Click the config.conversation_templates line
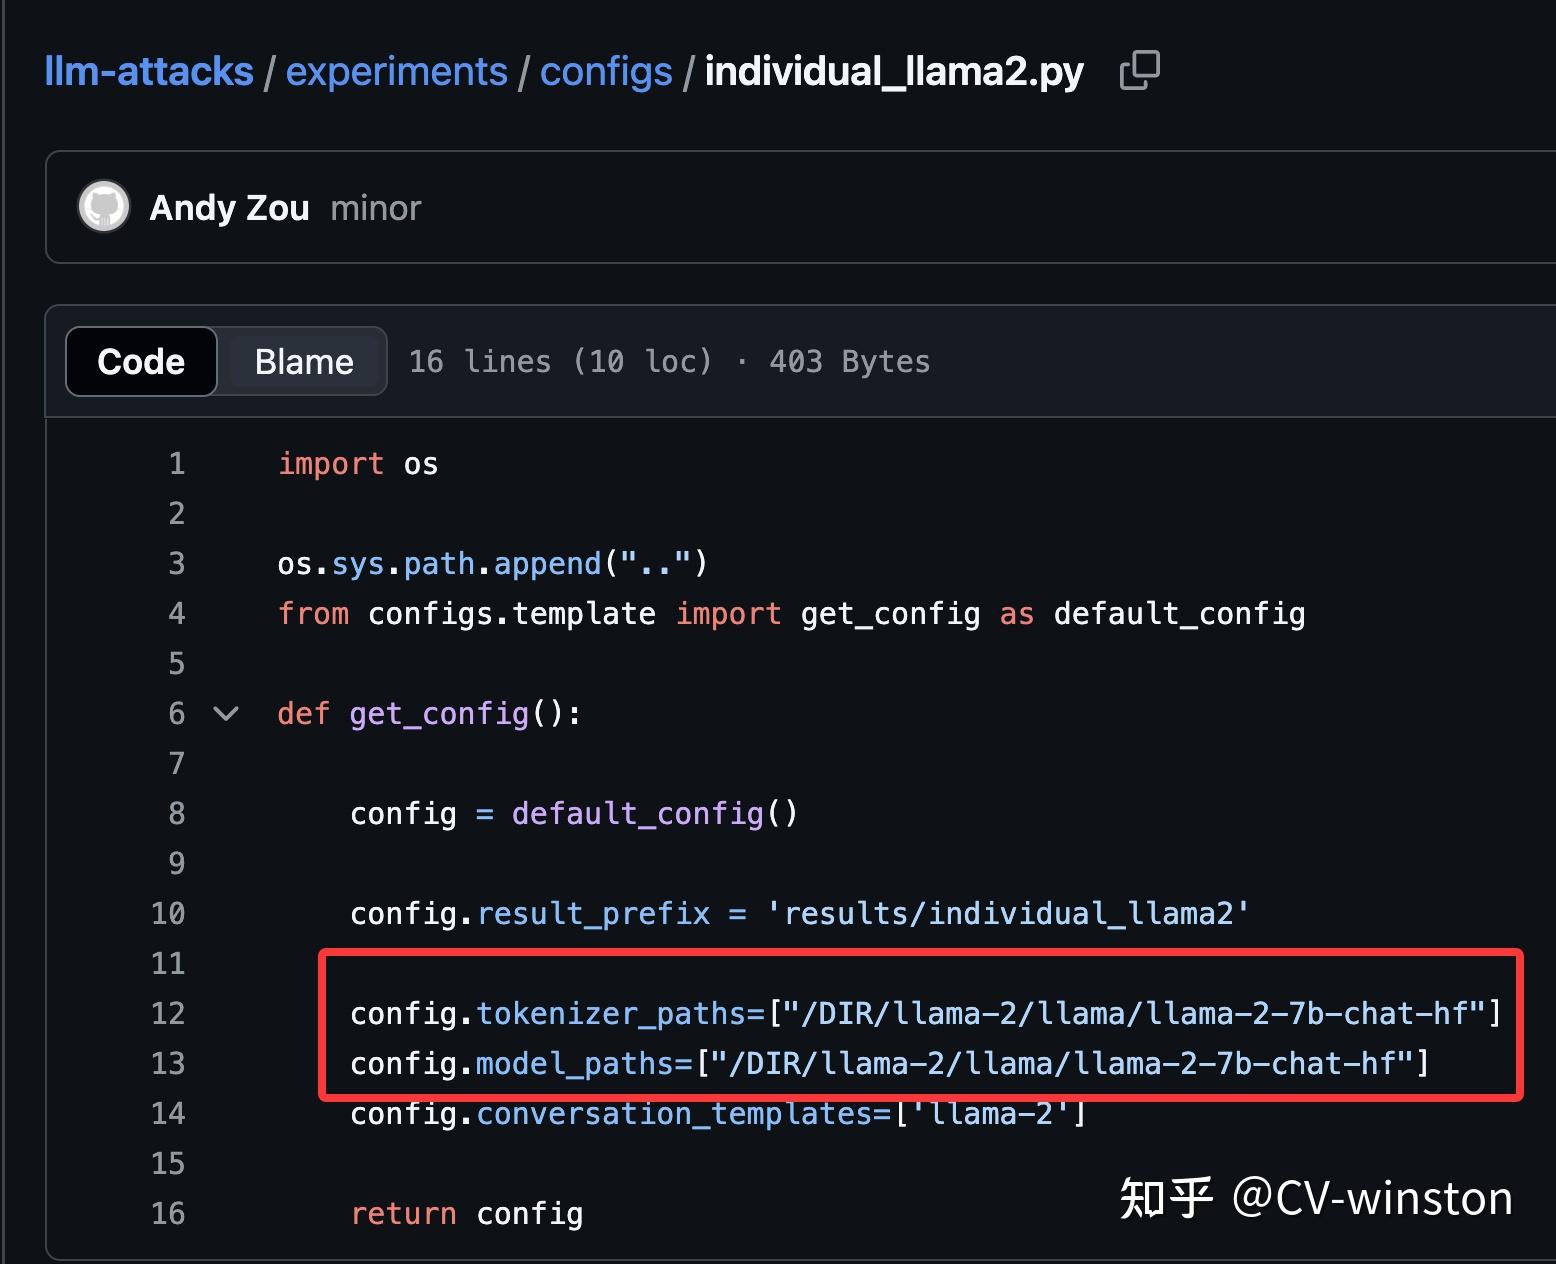Image resolution: width=1556 pixels, height=1264 pixels. [x=718, y=1114]
